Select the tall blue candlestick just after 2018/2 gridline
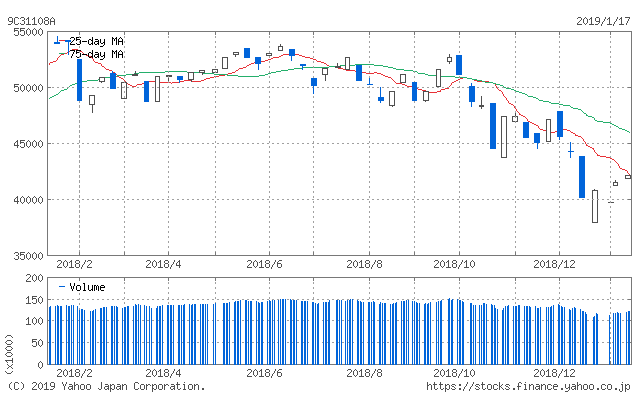 [x=80, y=80]
